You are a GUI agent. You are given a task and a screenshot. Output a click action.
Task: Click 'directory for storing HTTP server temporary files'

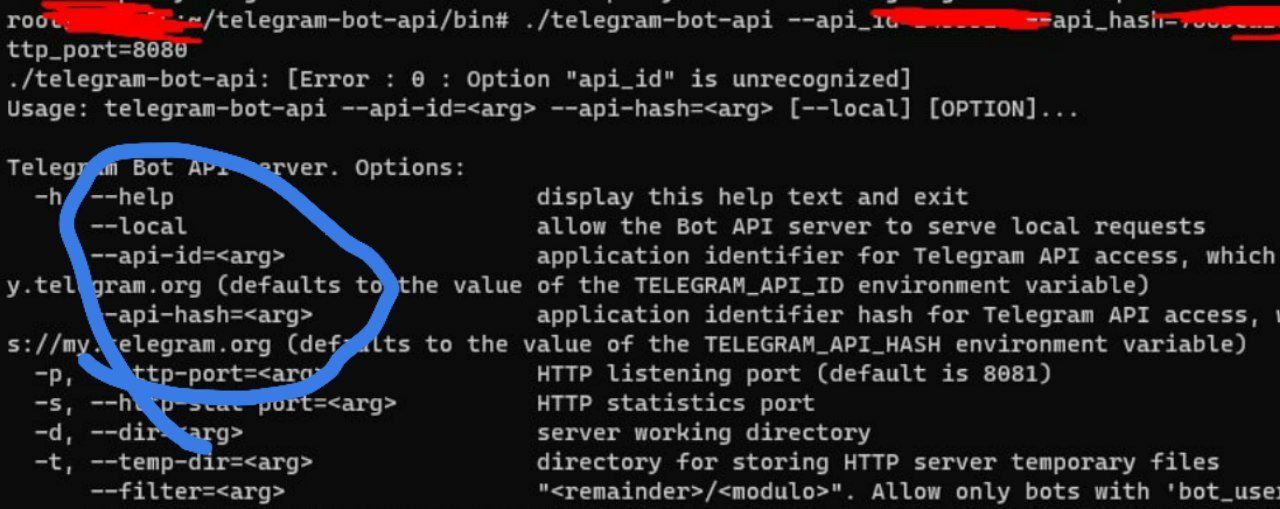coord(877,463)
